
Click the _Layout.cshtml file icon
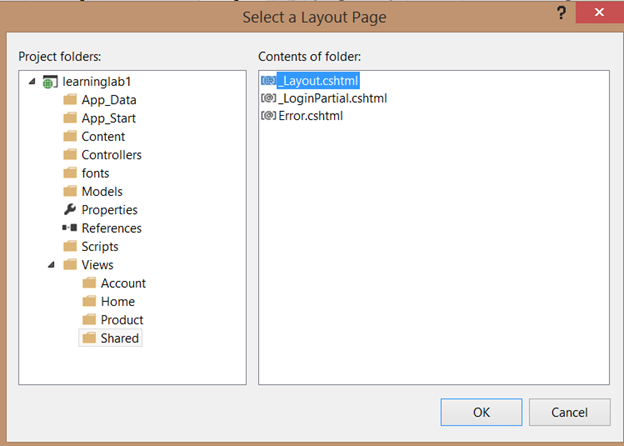tap(268, 80)
